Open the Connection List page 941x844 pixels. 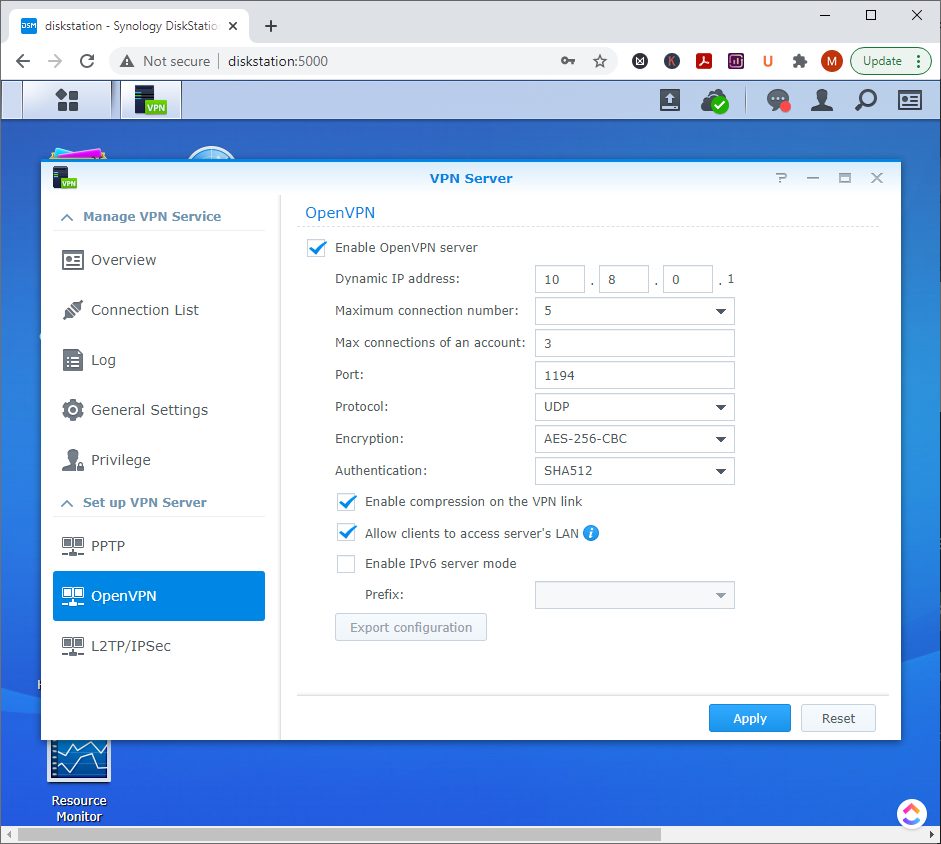(159, 310)
